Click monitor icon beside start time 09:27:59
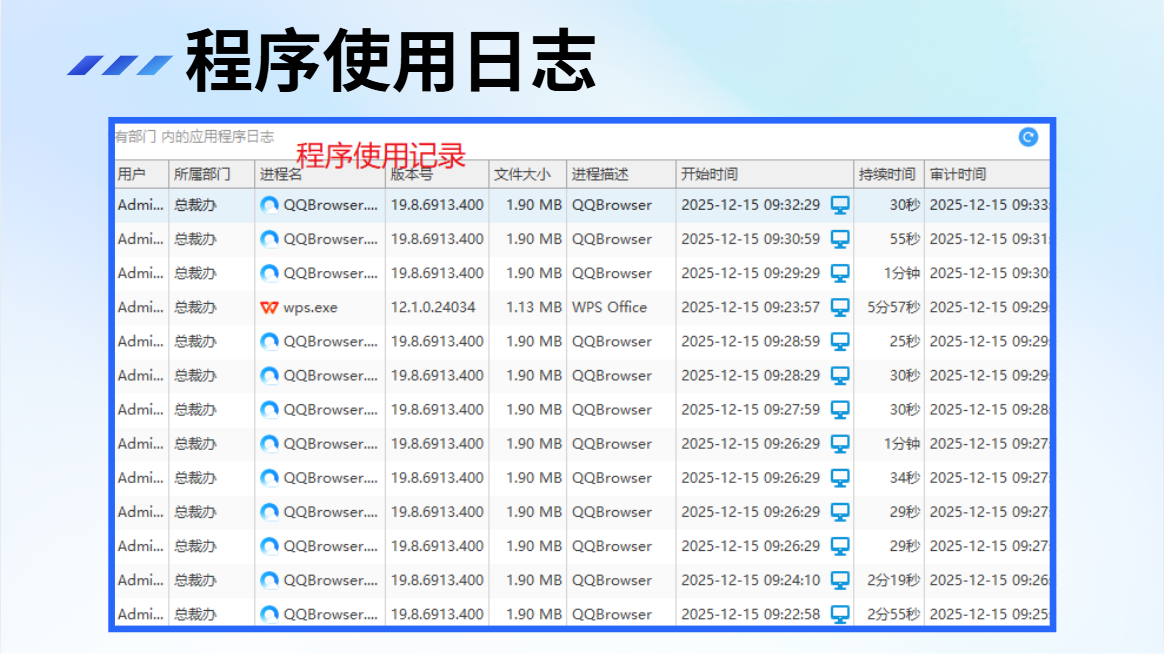This screenshot has height=654, width=1164. coord(840,411)
